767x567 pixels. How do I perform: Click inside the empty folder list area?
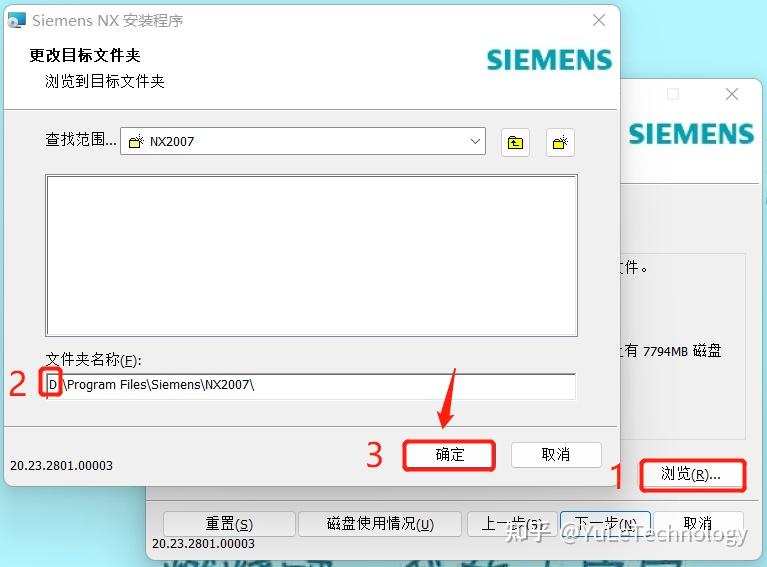click(x=311, y=255)
